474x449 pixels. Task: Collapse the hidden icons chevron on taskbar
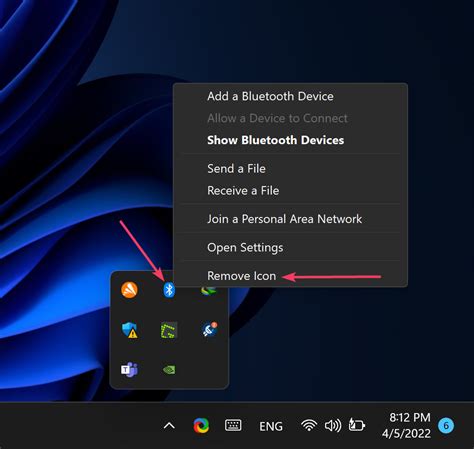click(x=169, y=426)
